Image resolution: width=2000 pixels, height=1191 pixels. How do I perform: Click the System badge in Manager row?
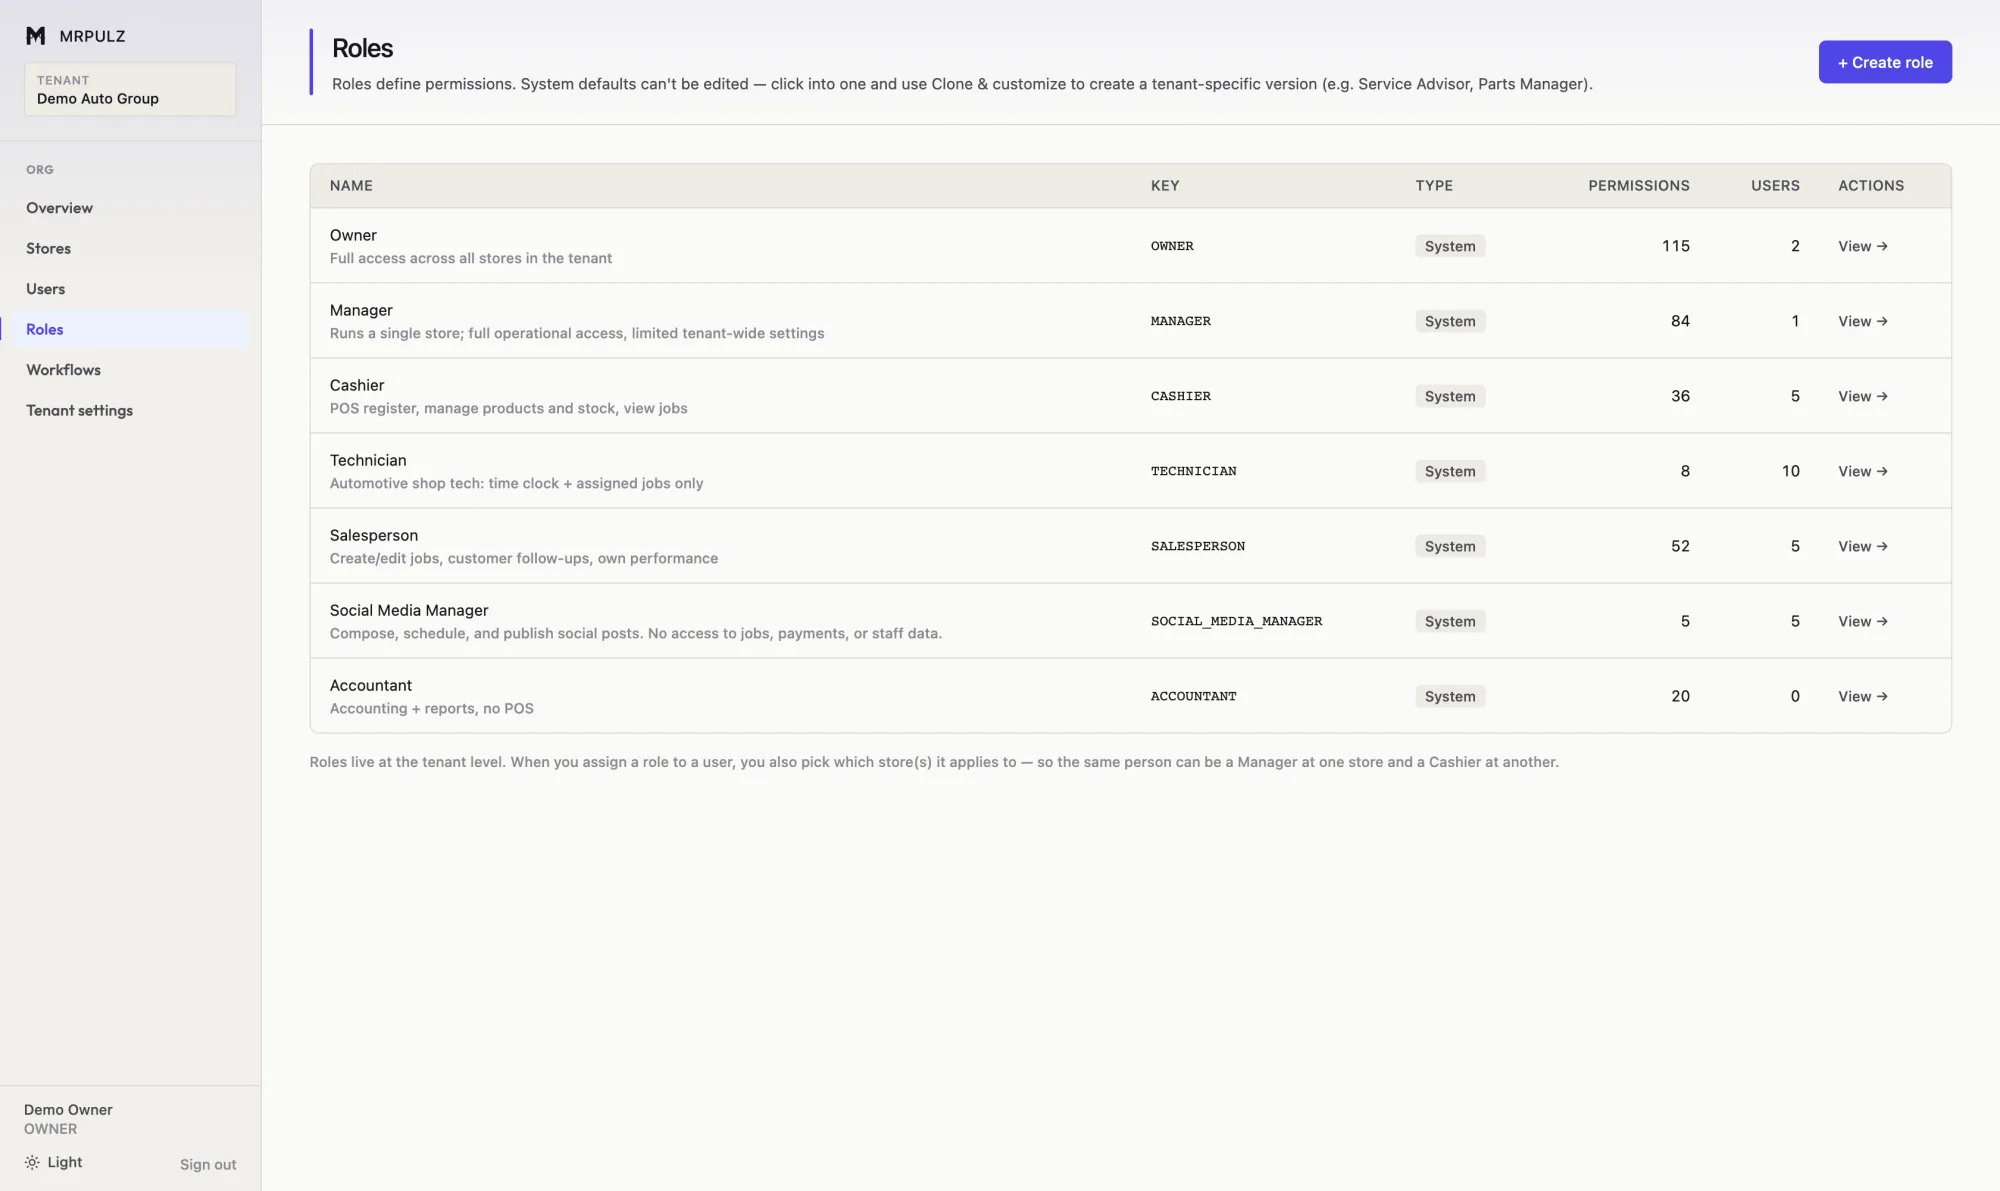1450,321
